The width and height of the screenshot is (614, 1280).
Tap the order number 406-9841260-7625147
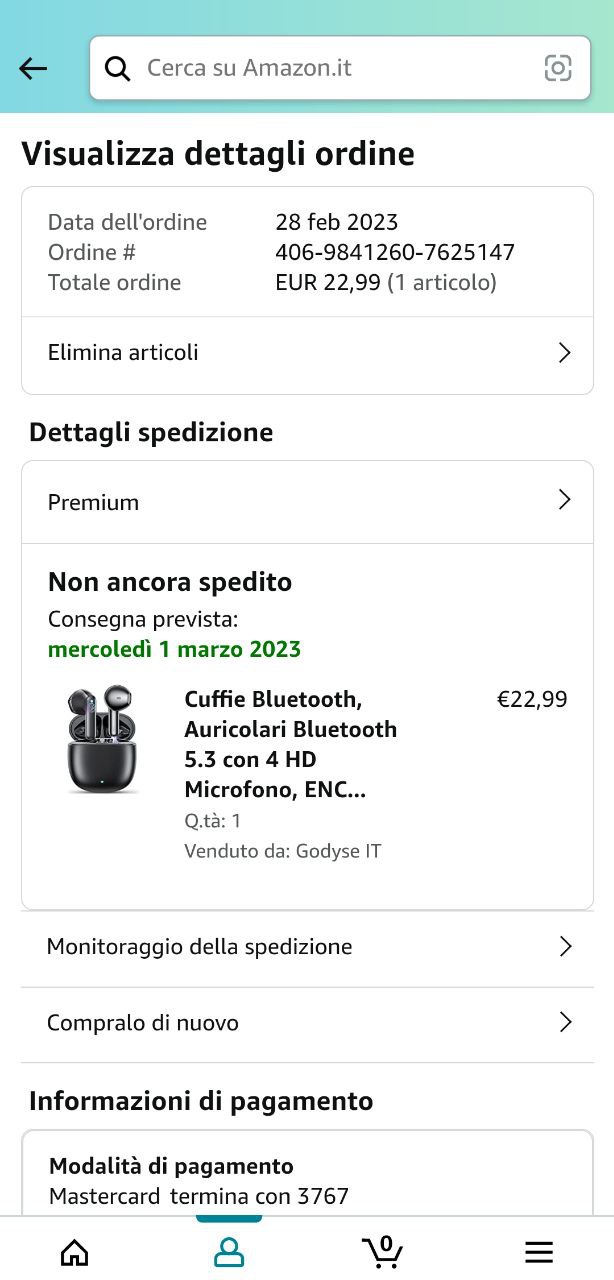pos(395,252)
